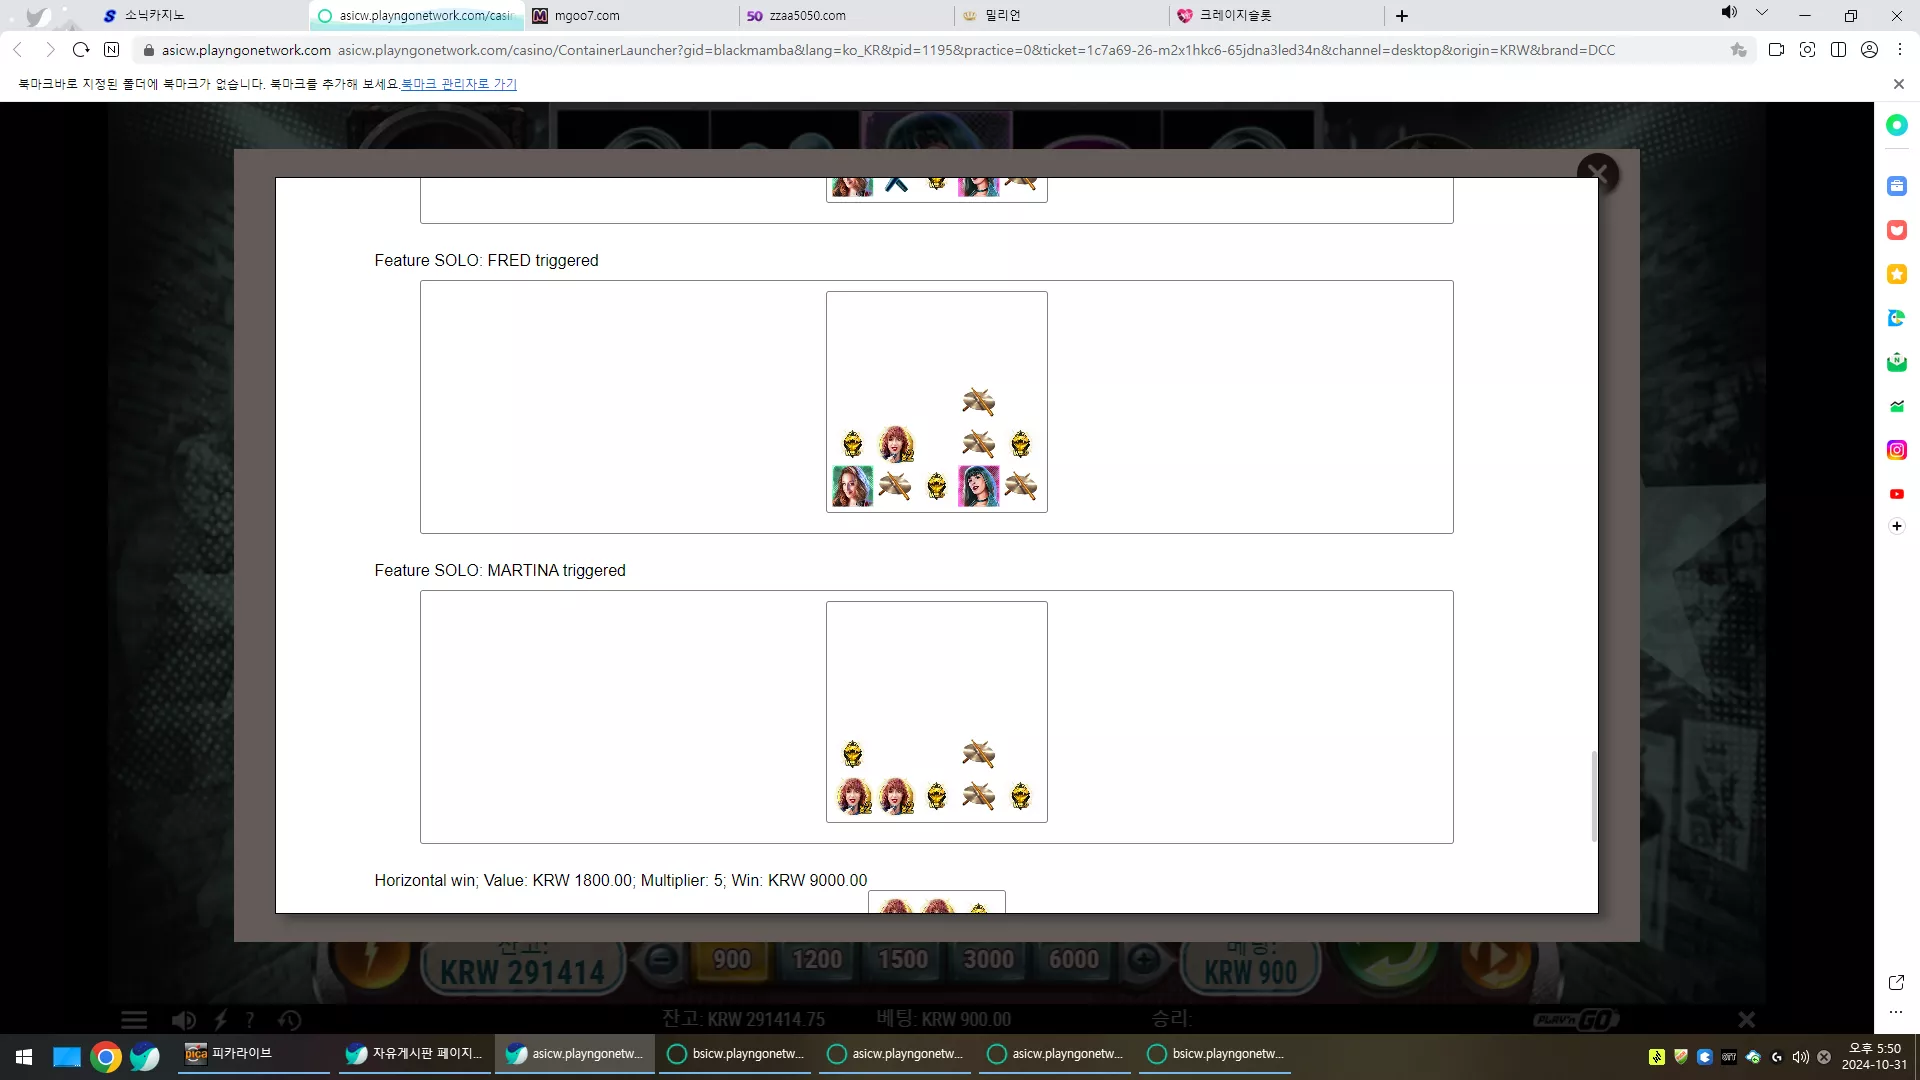Go back to the previous page

[x=17, y=50]
